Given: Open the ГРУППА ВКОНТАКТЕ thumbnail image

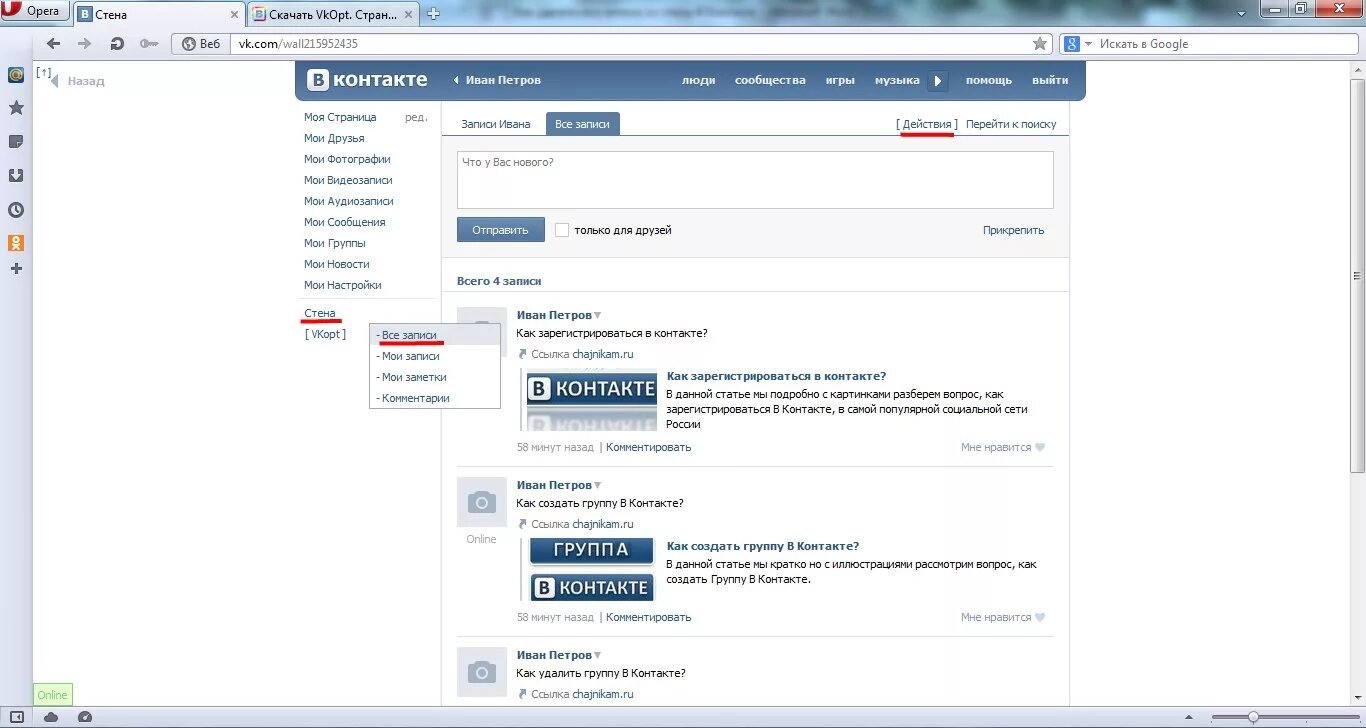Looking at the screenshot, I should [x=591, y=570].
